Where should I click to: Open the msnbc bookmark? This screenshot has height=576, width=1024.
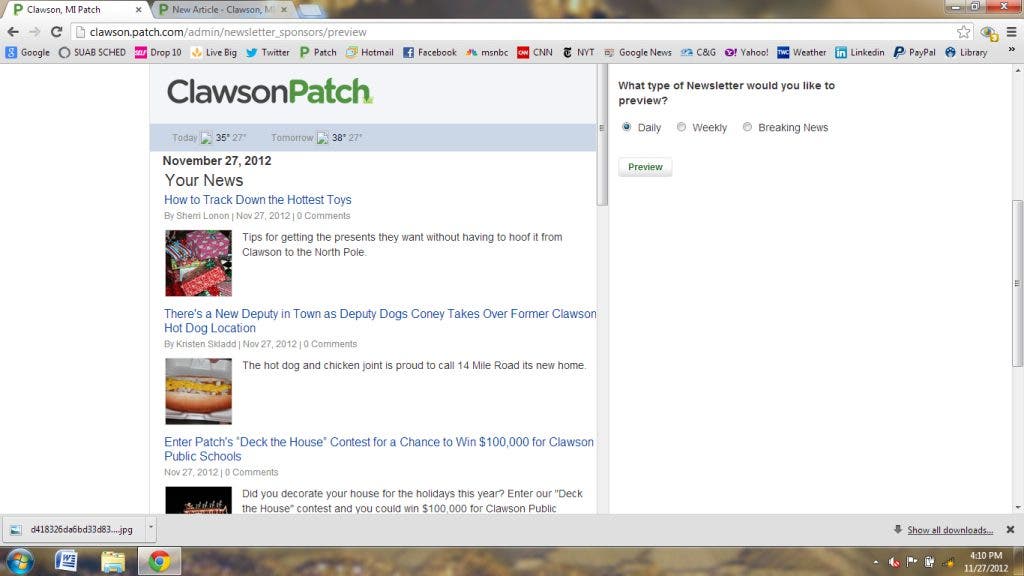[487, 52]
